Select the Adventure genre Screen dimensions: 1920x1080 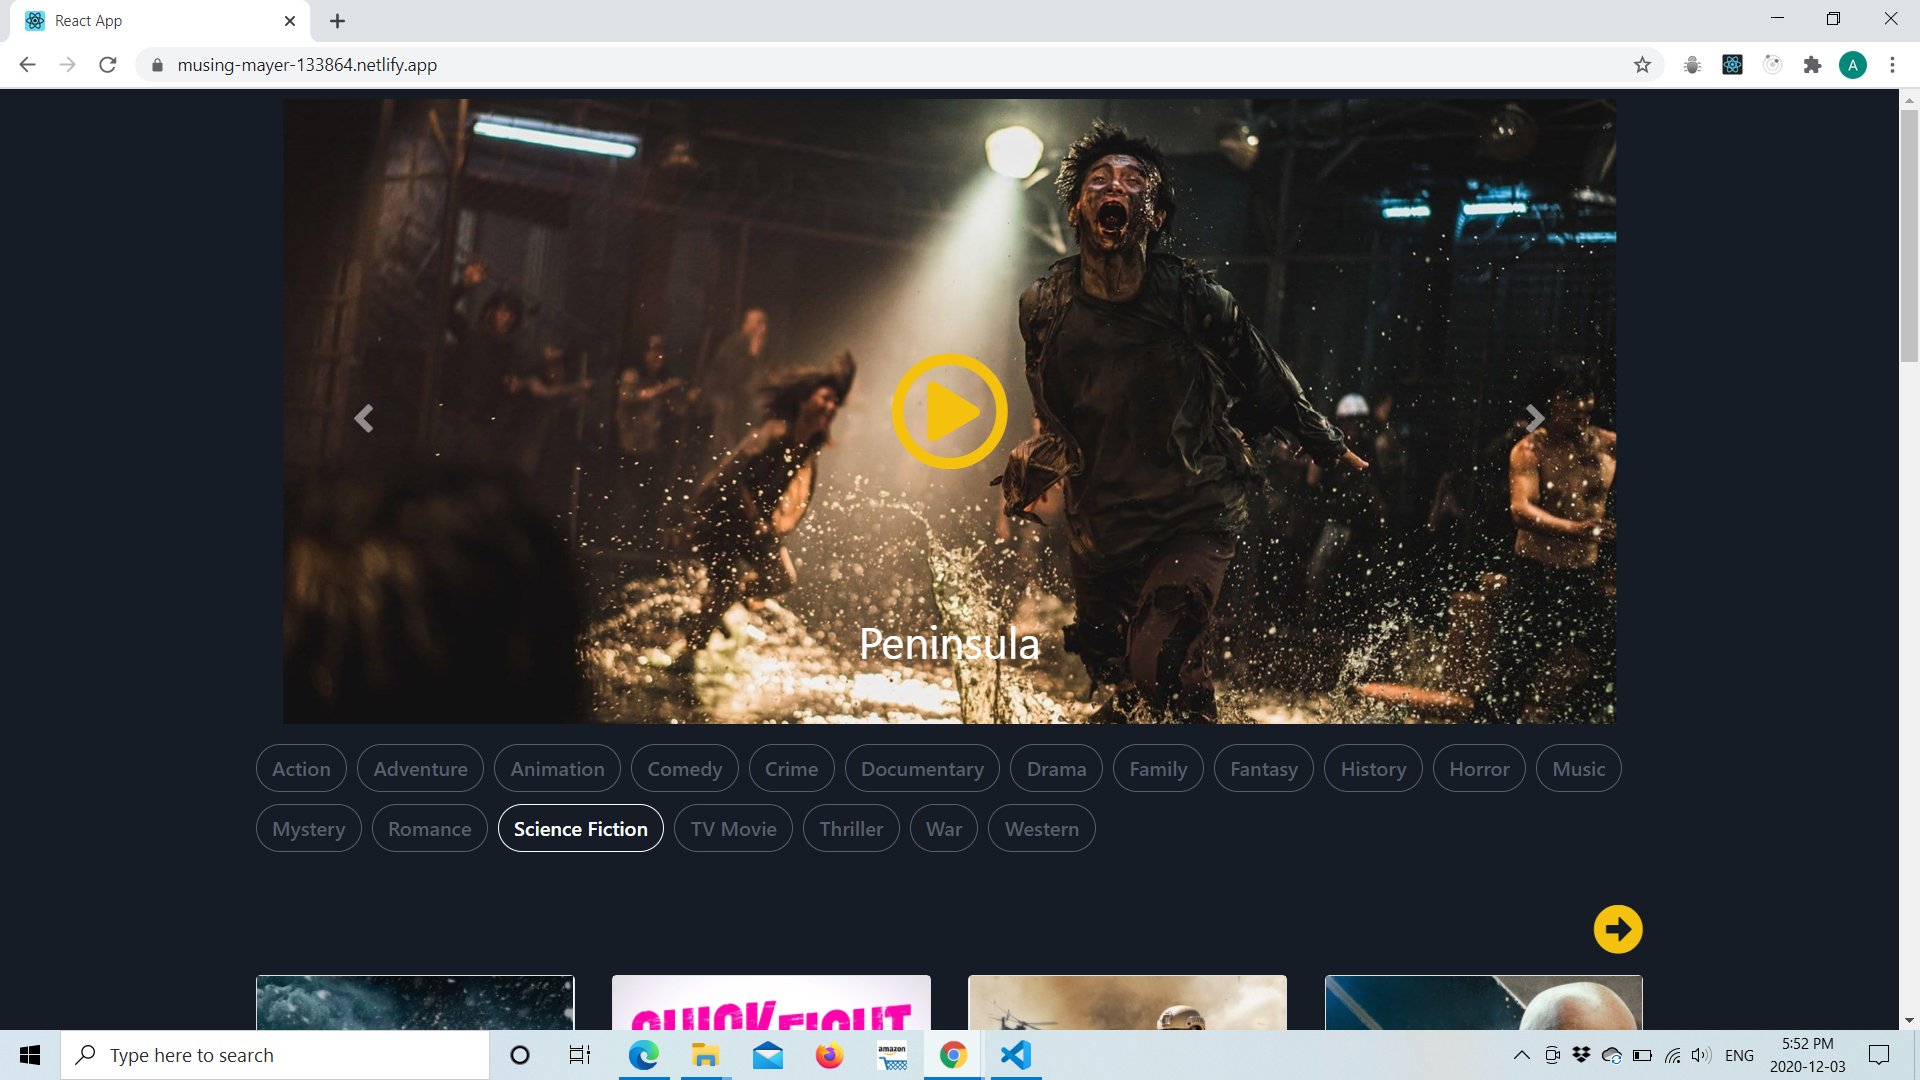point(420,769)
